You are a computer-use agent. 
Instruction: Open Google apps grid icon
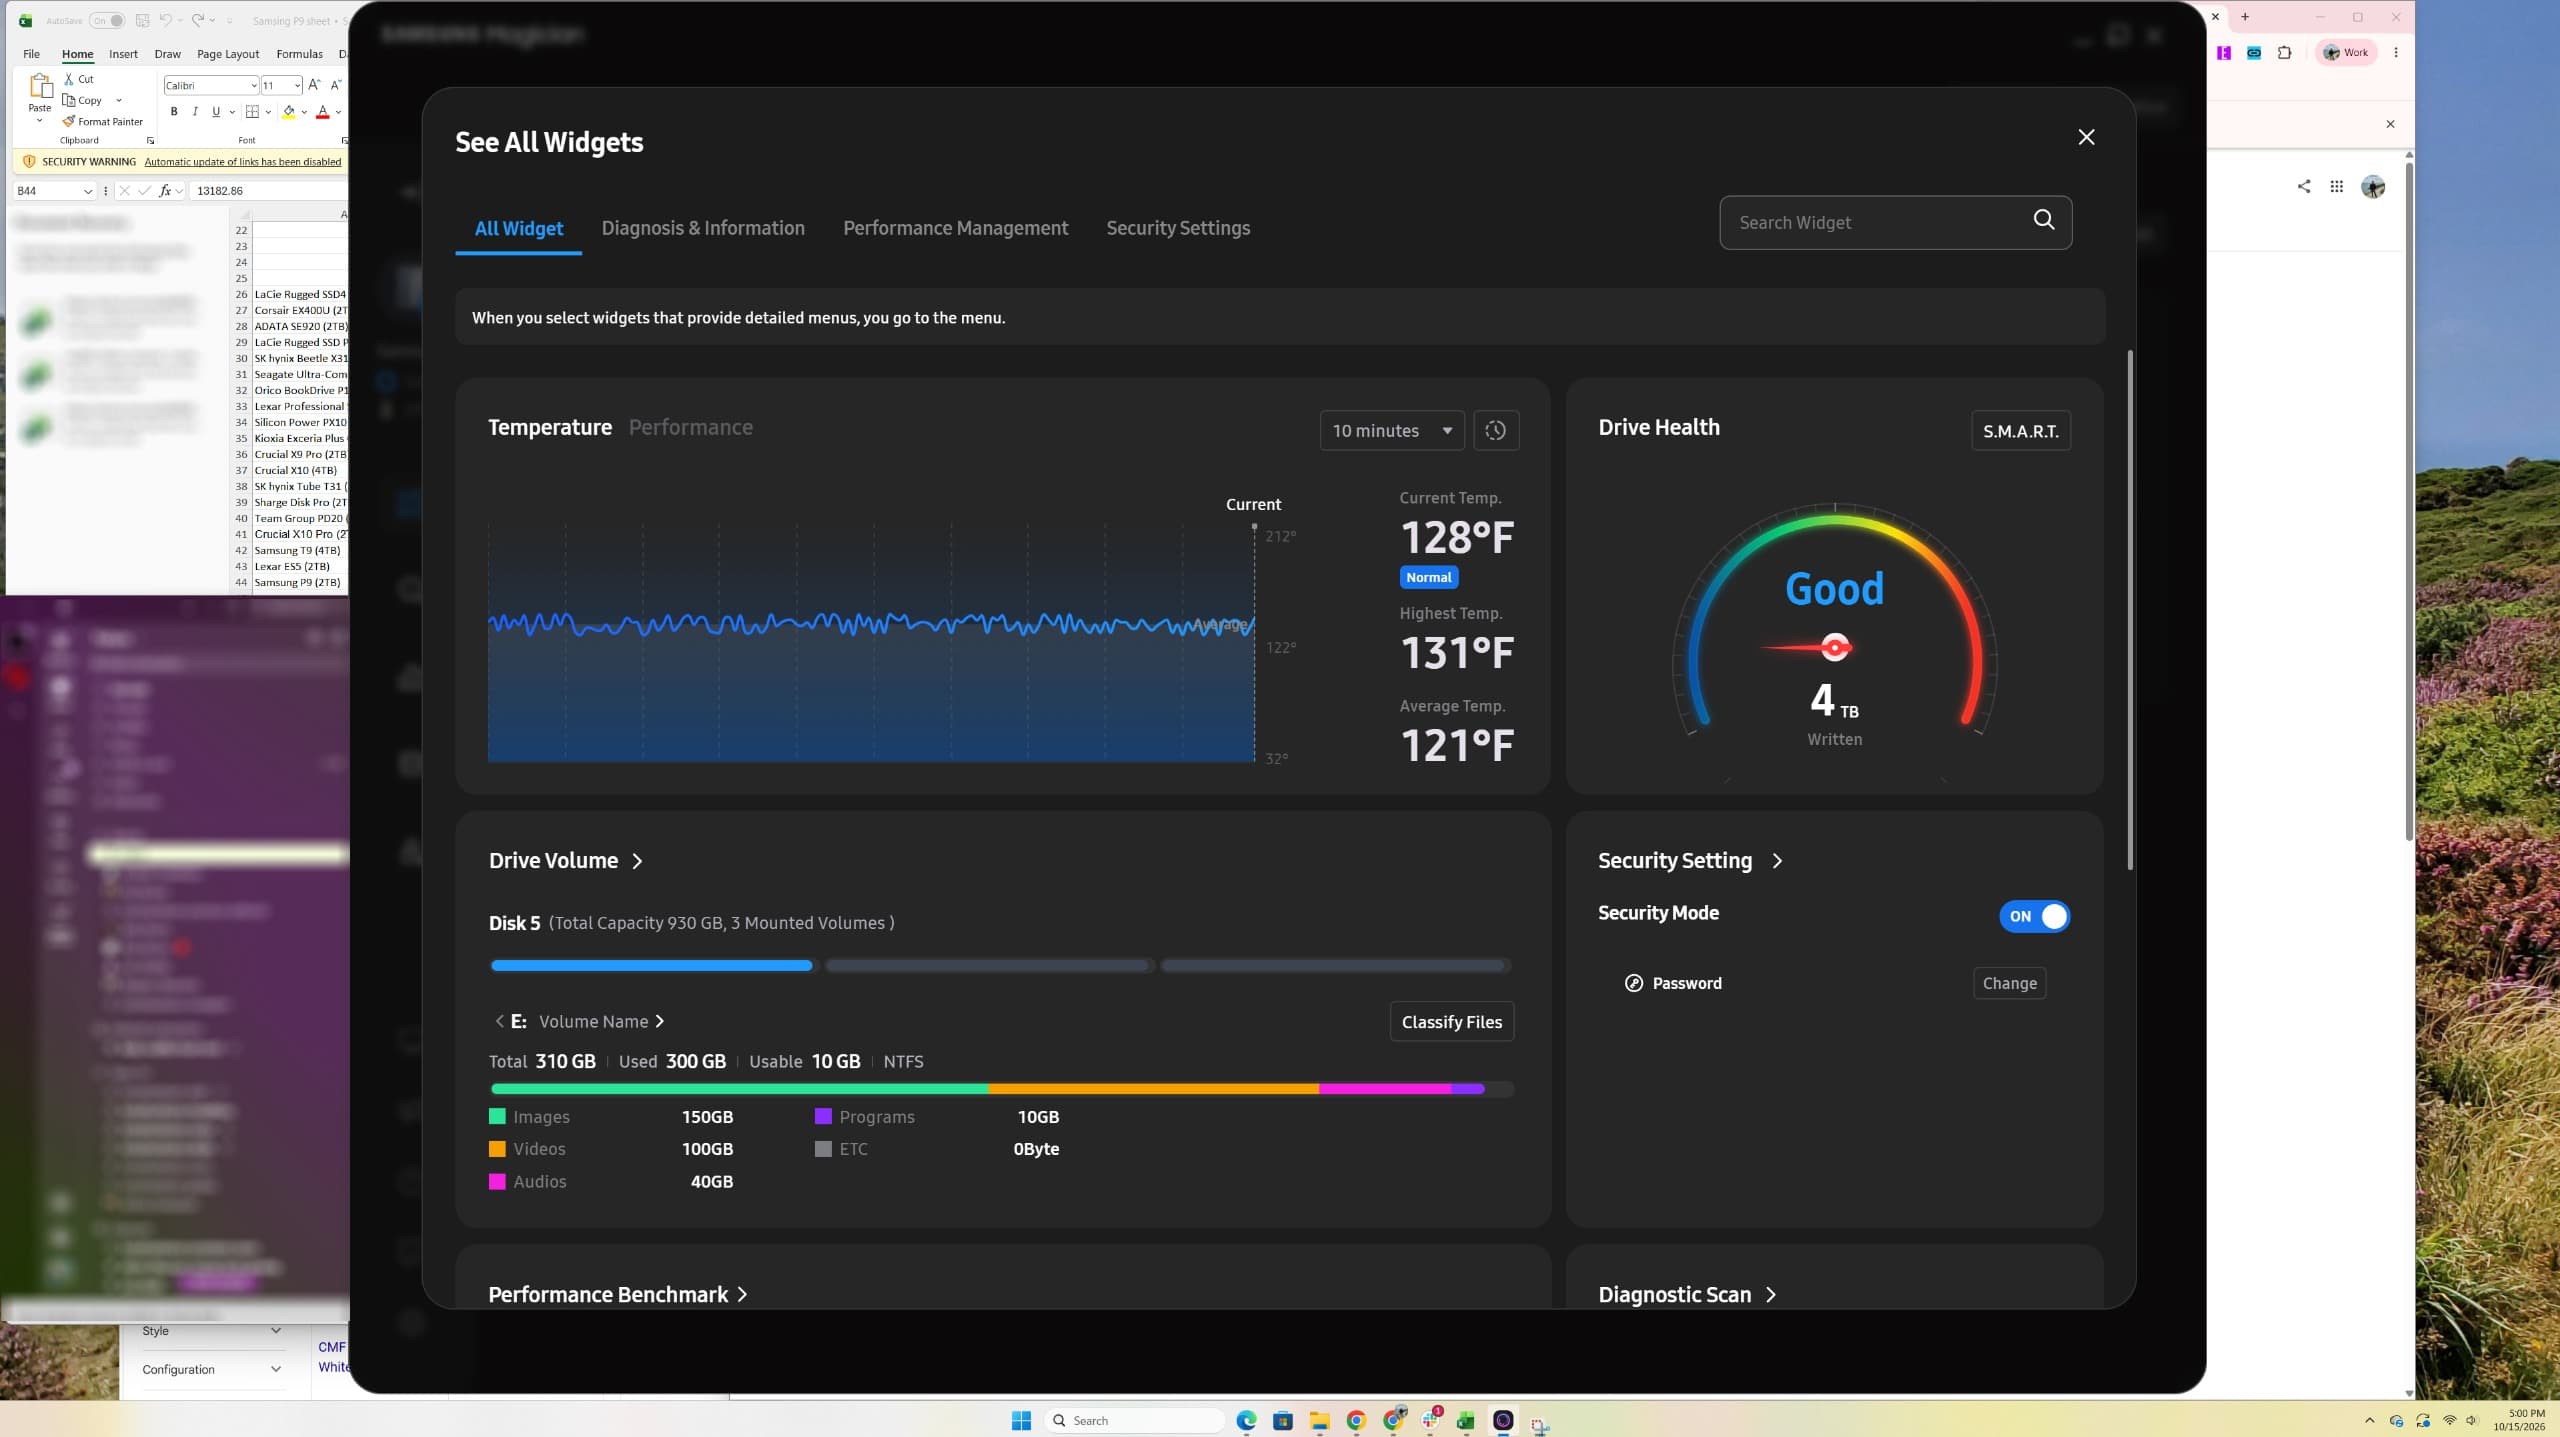pos(2336,186)
